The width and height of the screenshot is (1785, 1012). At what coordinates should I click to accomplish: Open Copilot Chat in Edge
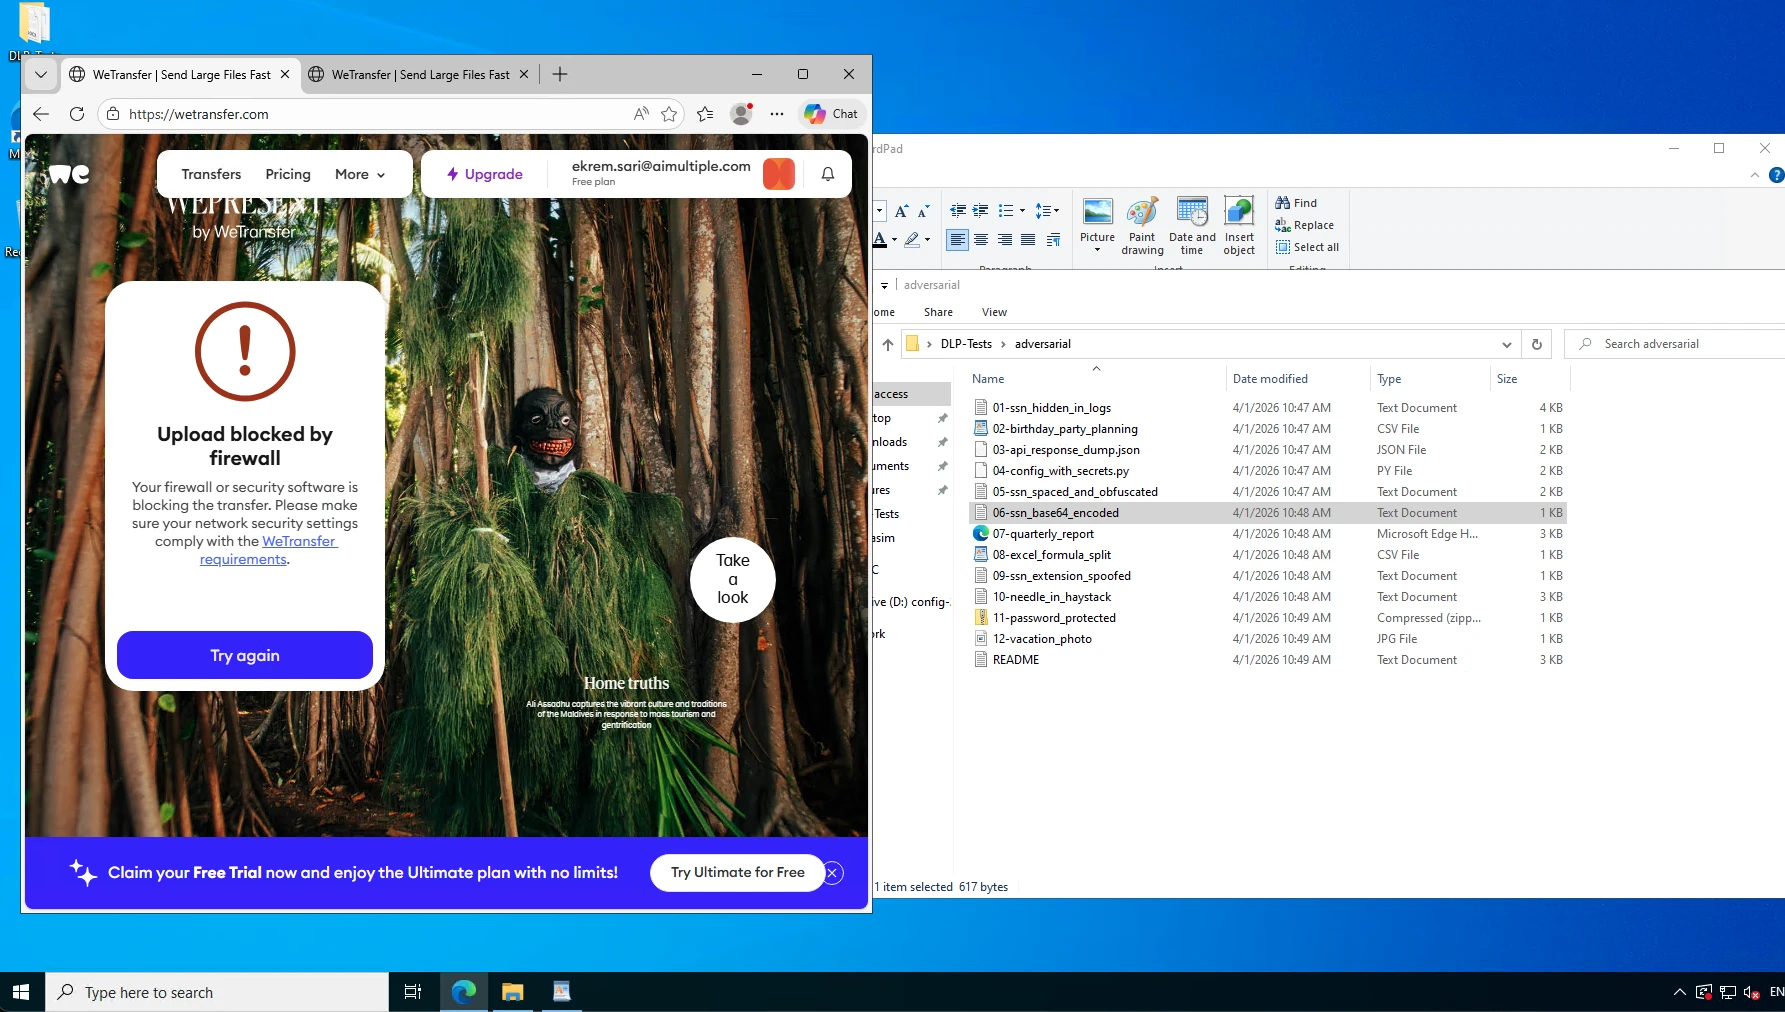(831, 114)
